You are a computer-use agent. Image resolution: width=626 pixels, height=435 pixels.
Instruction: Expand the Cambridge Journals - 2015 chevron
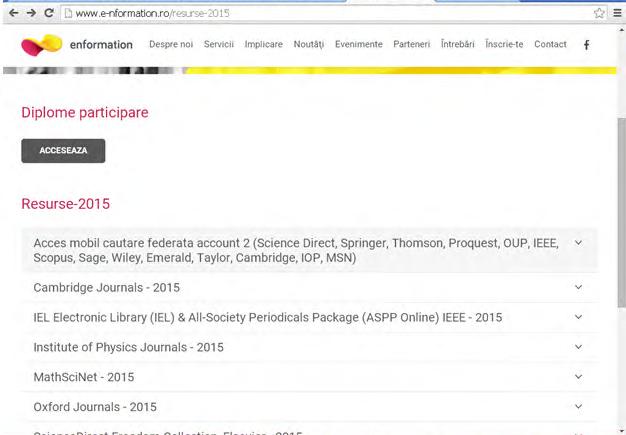pyautogui.click(x=578, y=287)
